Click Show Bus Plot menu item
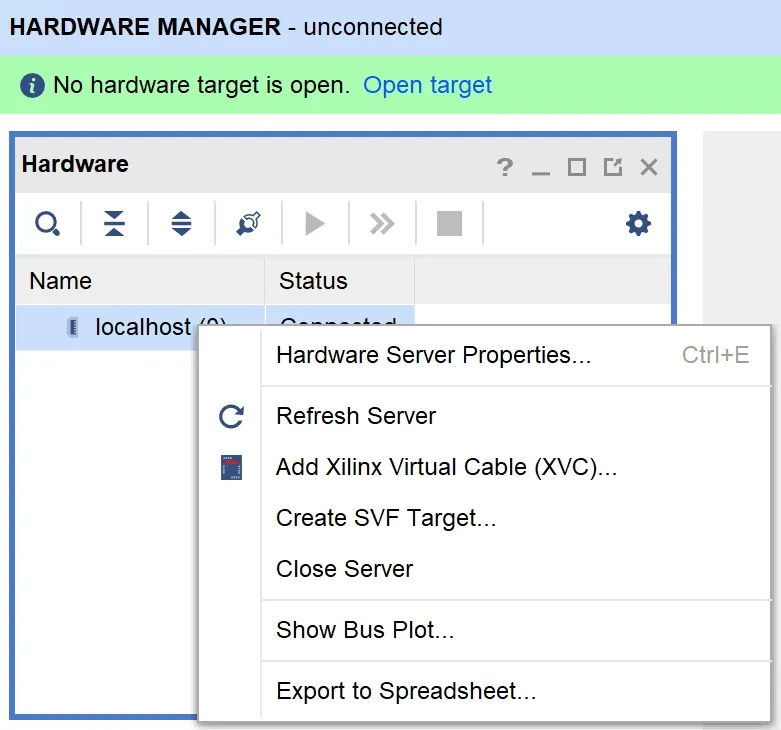The height and width of the screenshot is (730, 781). click(x=365, y=630)
